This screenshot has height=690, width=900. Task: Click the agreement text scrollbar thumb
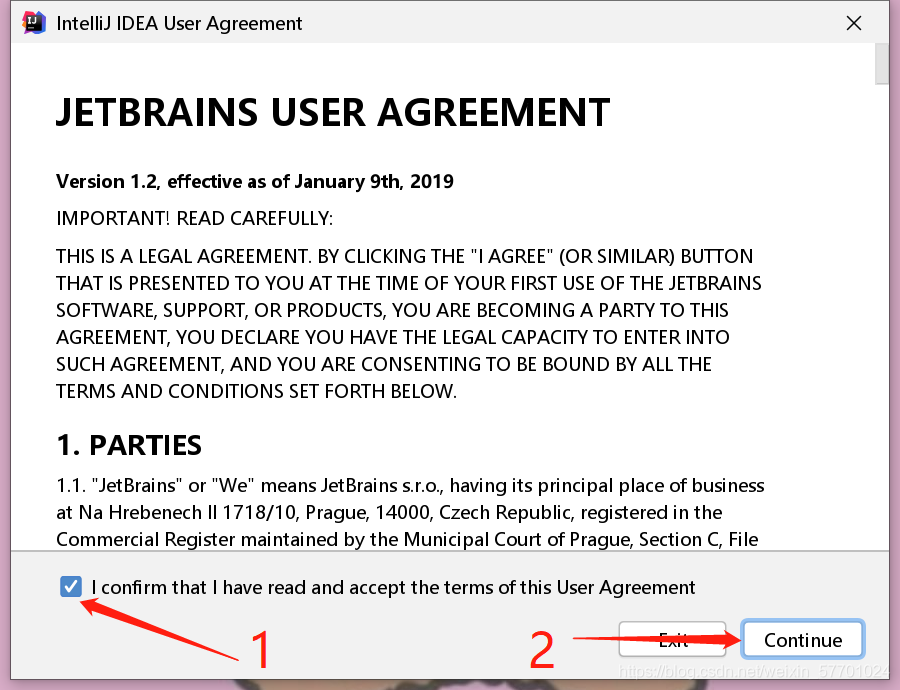coord(882,63)
